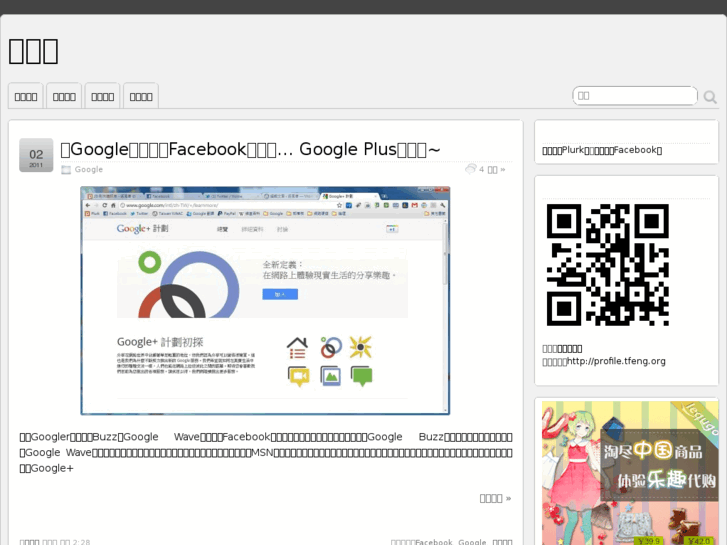The image size is (727, 545).
Task: Open the third navigation tab
Action: (x=102, y=96)
